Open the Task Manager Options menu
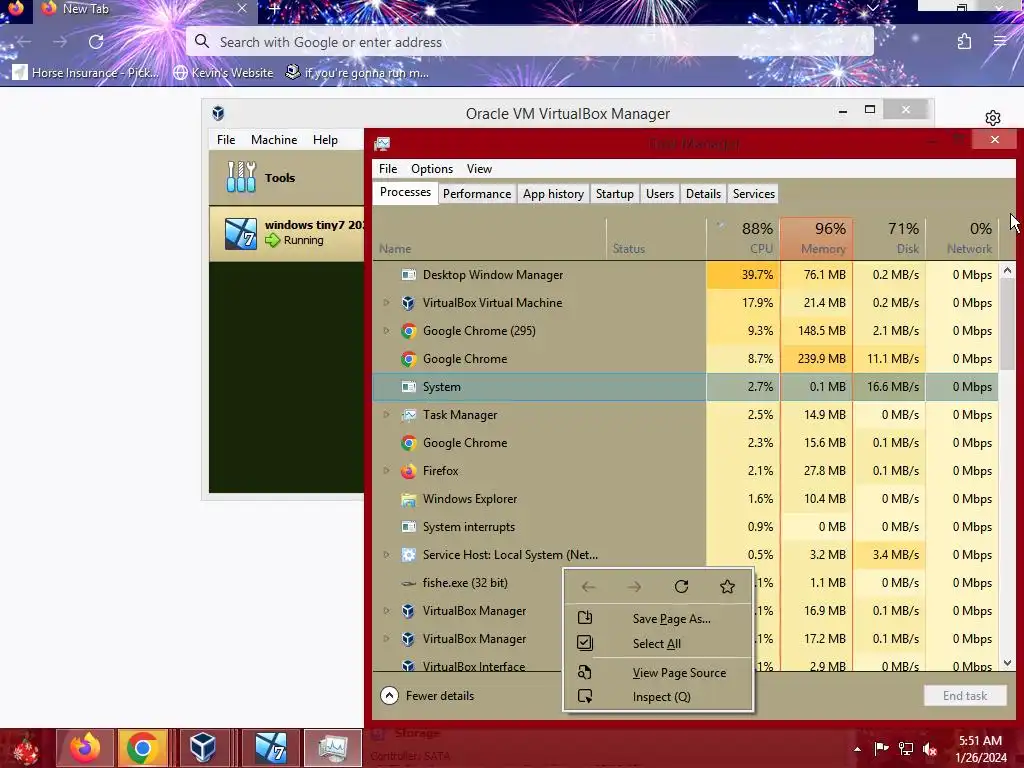Image resolution: width=1024 pixels, height=768 pixels. pyautogui.click(x=432, y=168)
